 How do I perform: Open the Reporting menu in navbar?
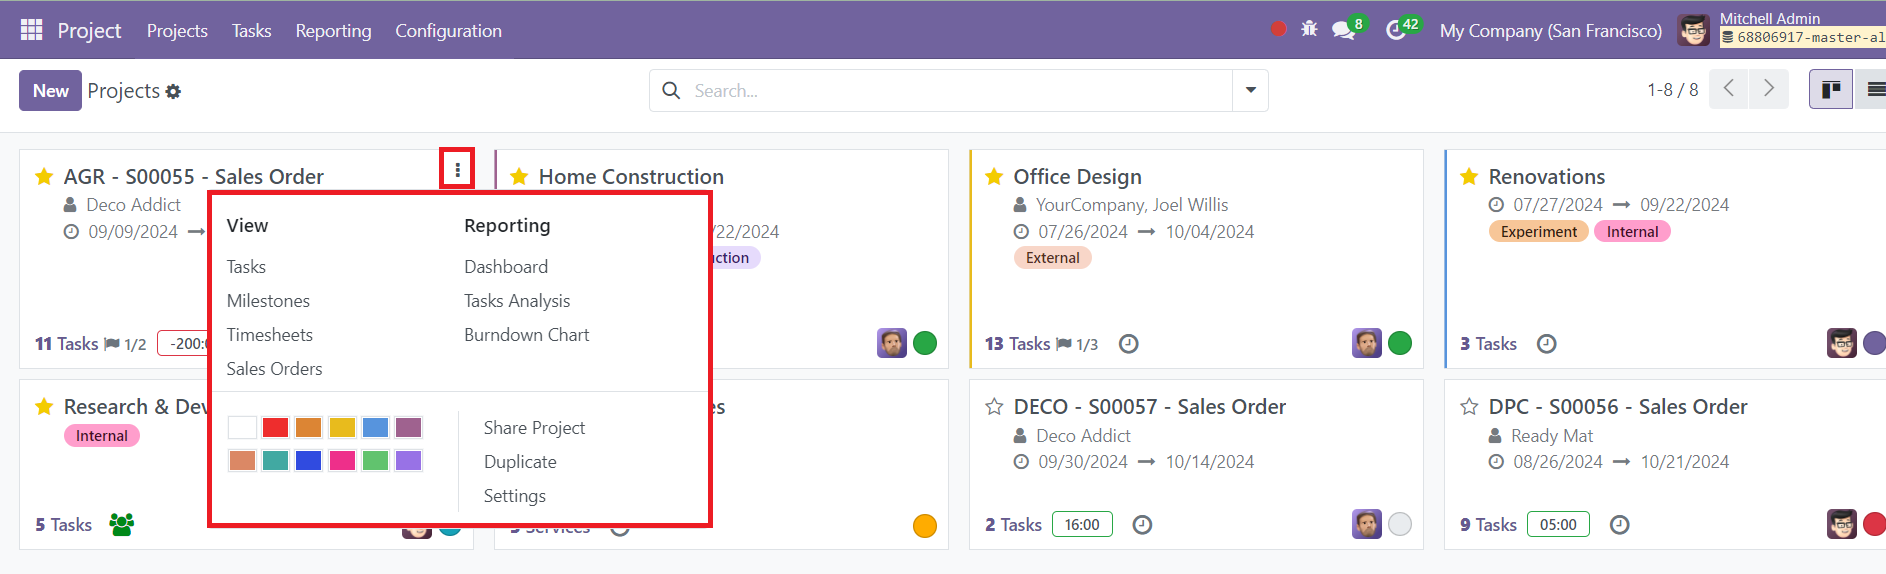pos(333,31)
